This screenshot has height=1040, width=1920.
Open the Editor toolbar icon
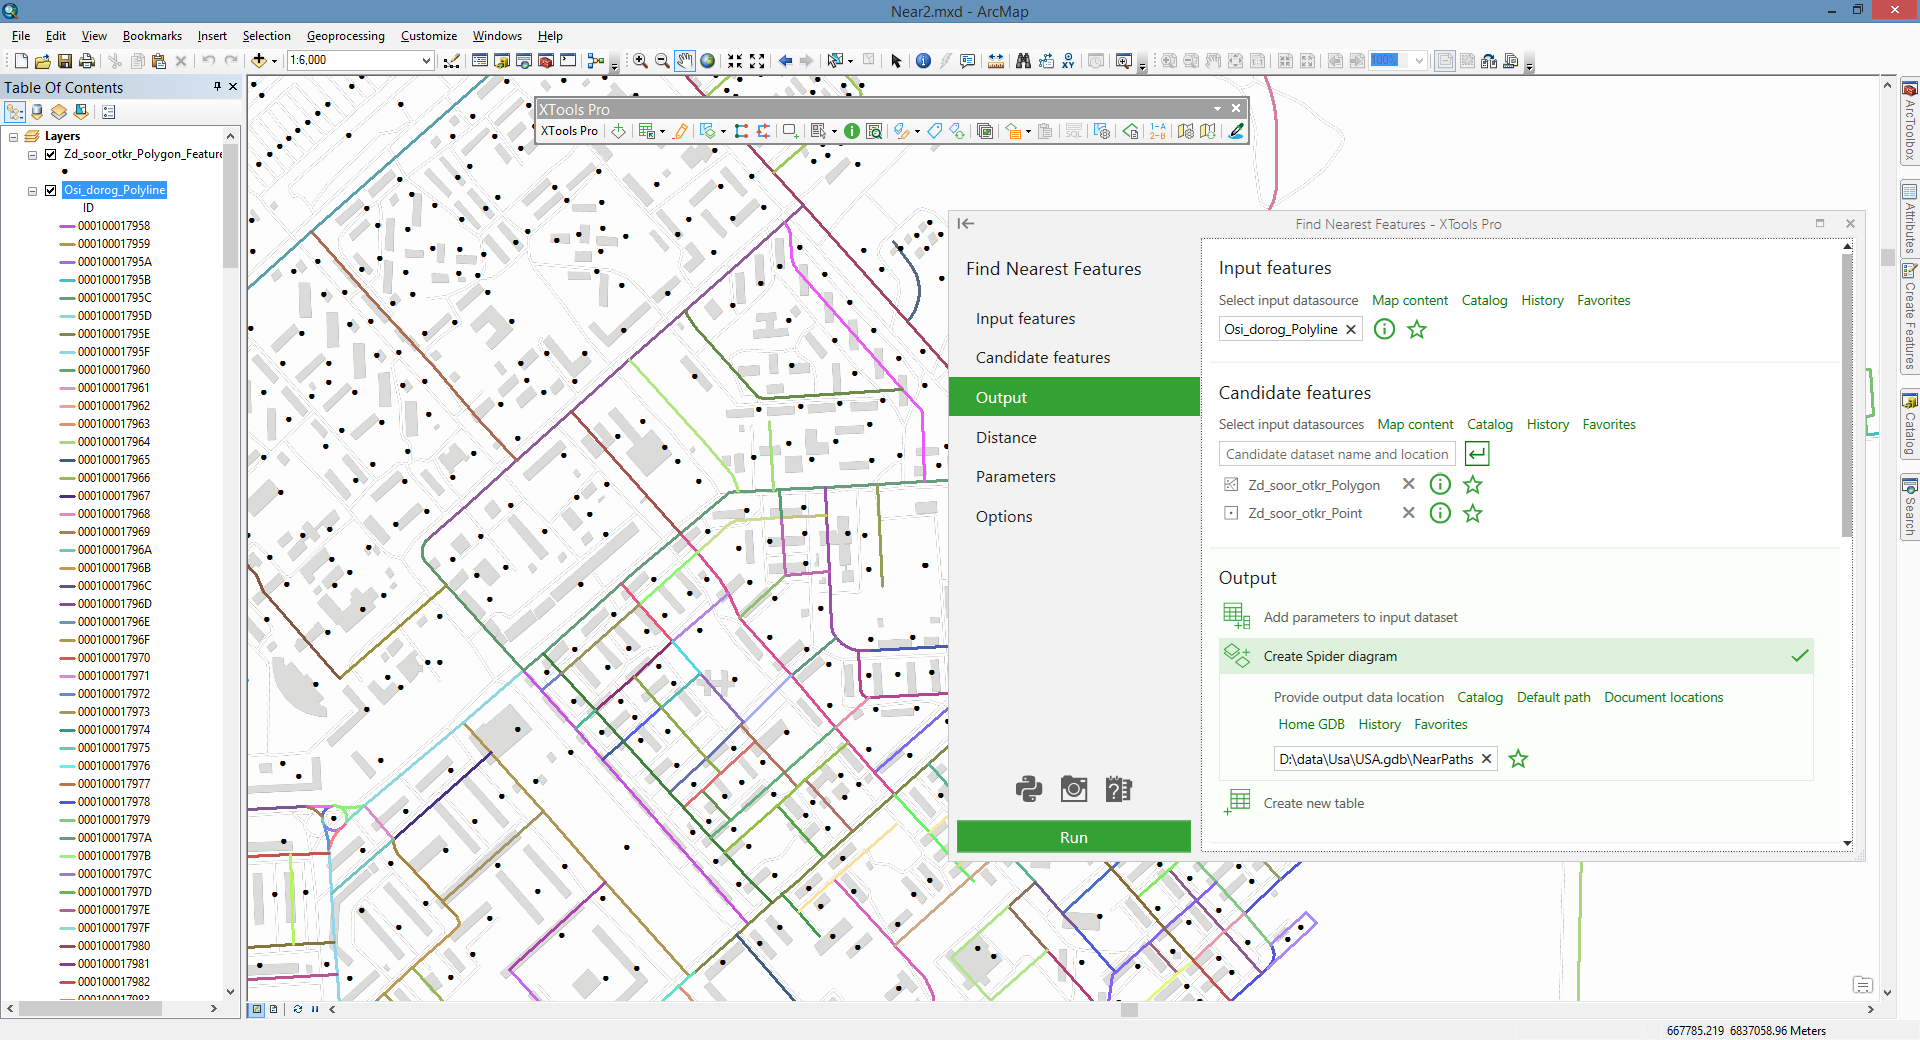coord(452,61)
